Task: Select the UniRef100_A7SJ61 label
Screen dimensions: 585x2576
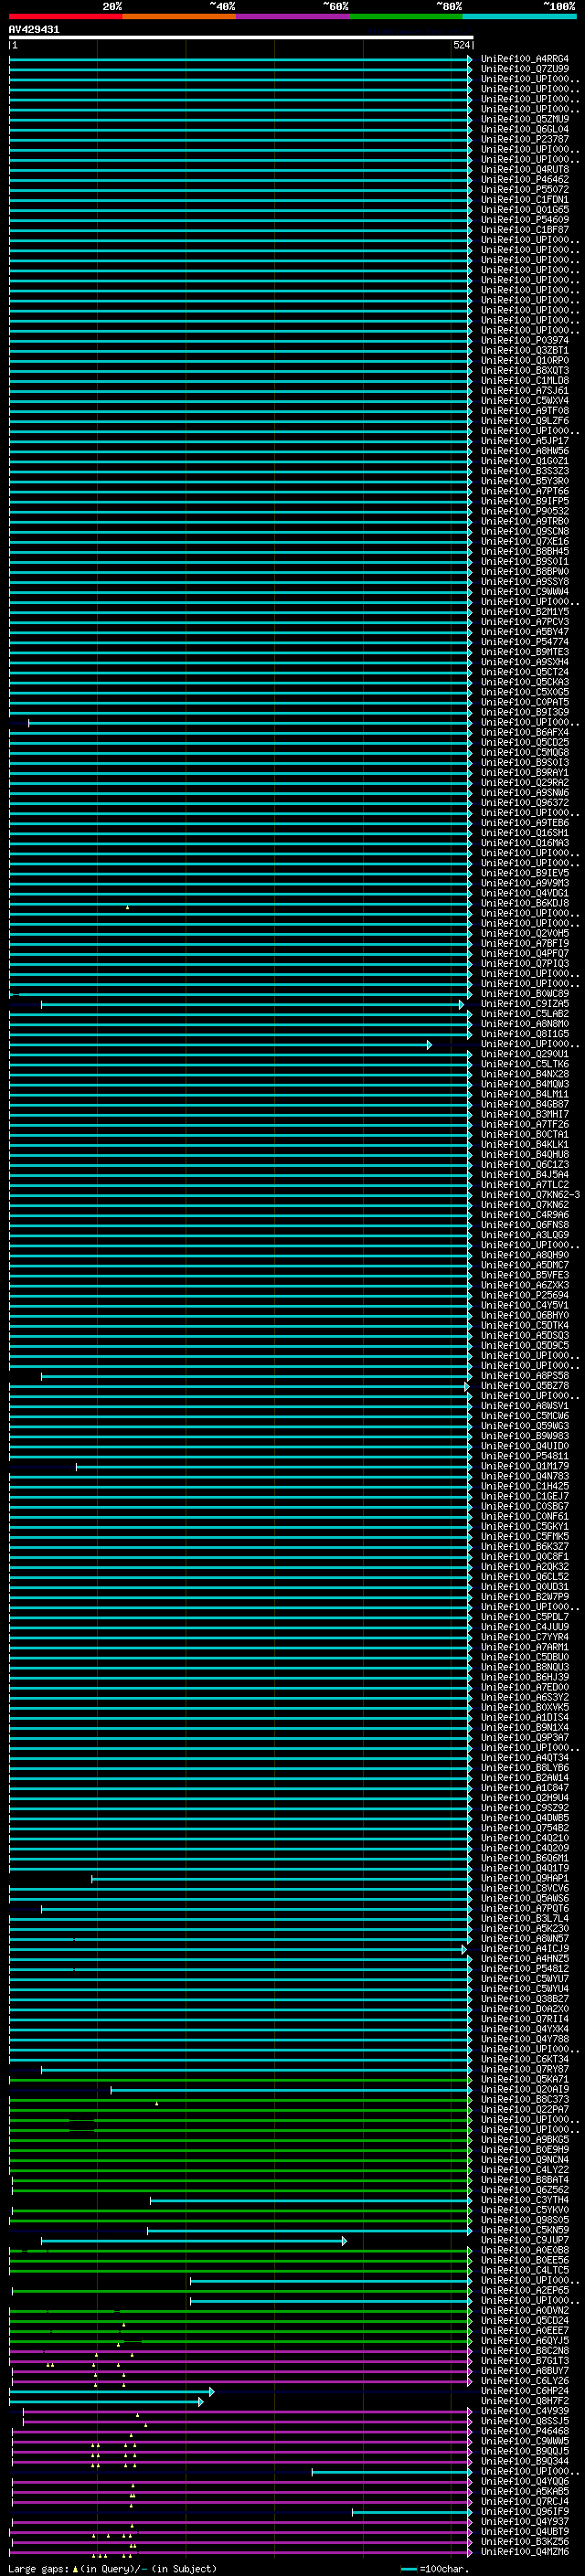Action: tap(524, 390)
